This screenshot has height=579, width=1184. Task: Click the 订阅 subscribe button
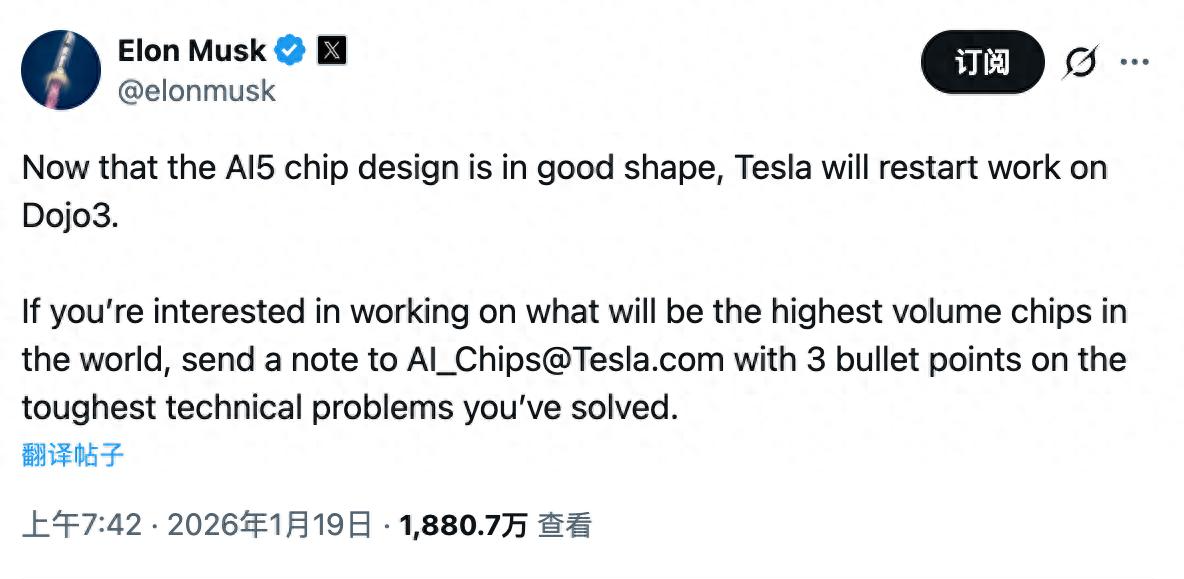[981, 63]
